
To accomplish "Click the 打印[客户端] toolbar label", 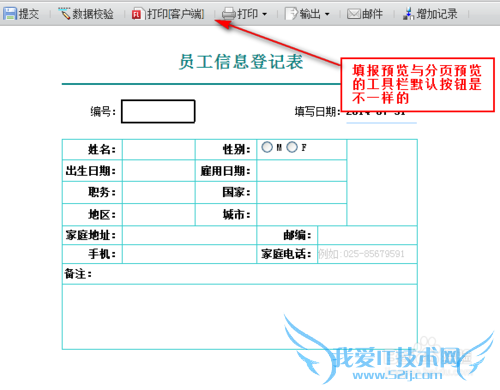I will (176, 14).
